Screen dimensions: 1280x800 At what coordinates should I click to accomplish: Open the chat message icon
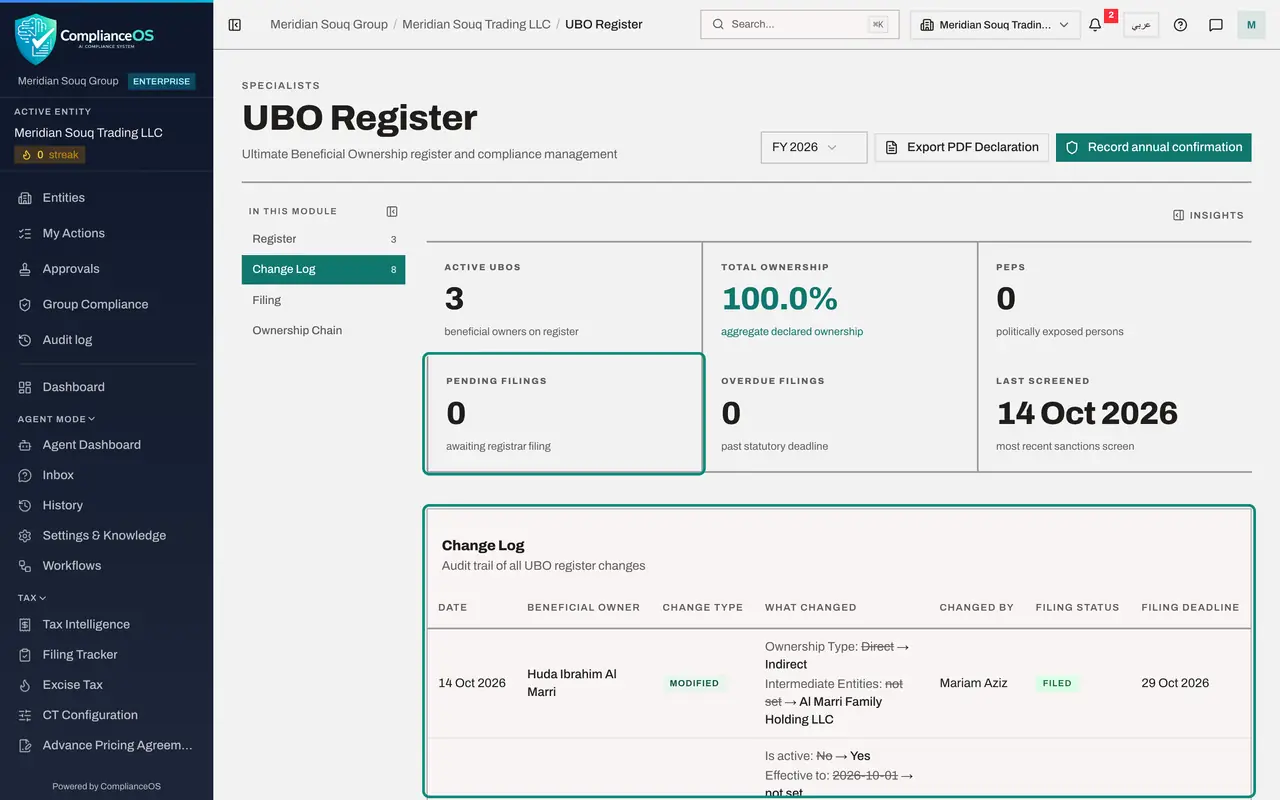point(1216,25)
